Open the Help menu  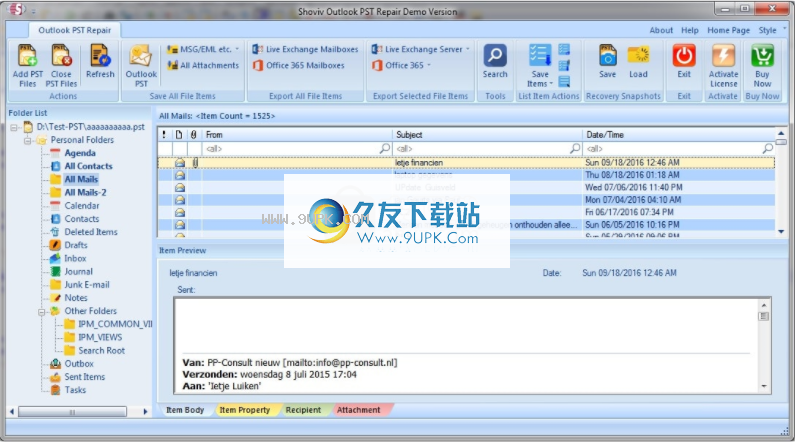[x=690, y=30]
